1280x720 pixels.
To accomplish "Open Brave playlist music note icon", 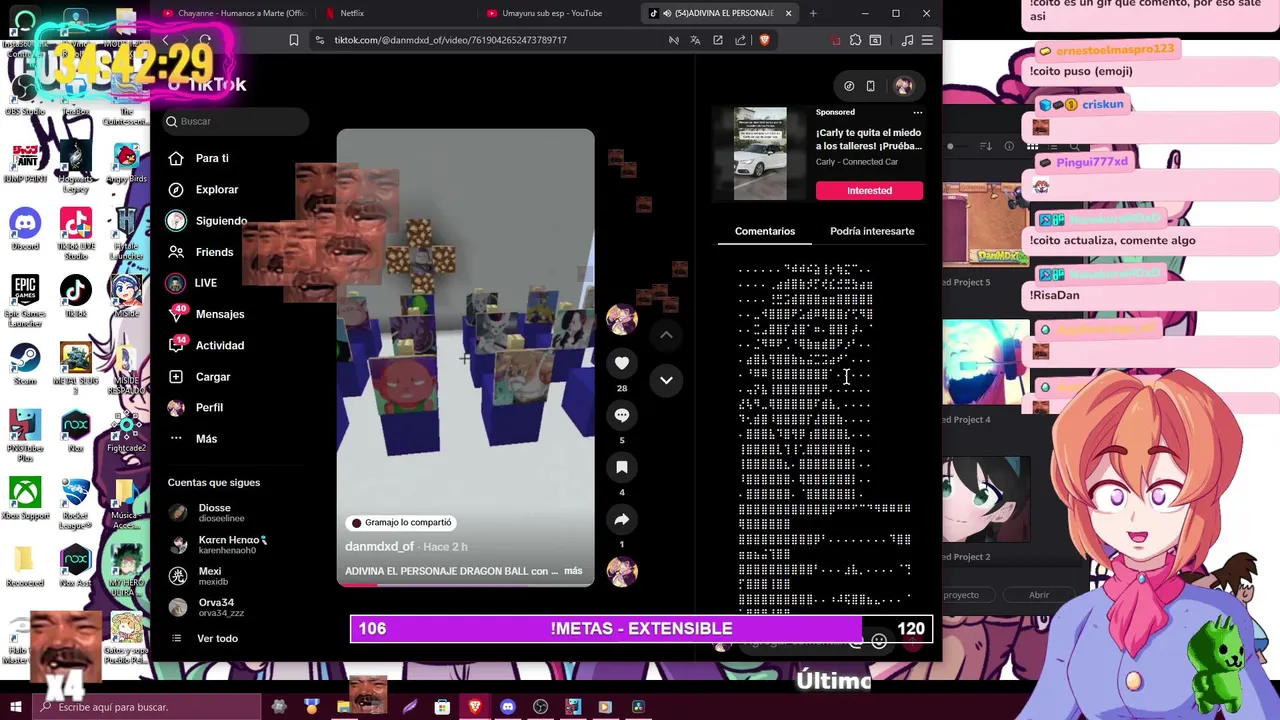I will coord(907,40).
